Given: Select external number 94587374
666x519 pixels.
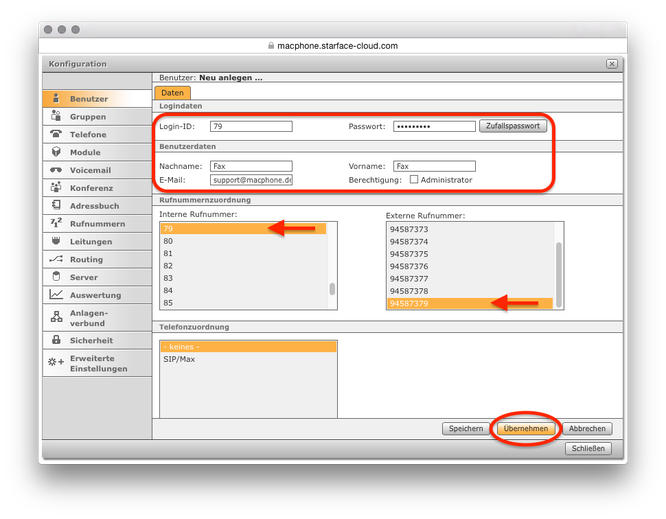Looking at the screenshot, I should (470, 241).
